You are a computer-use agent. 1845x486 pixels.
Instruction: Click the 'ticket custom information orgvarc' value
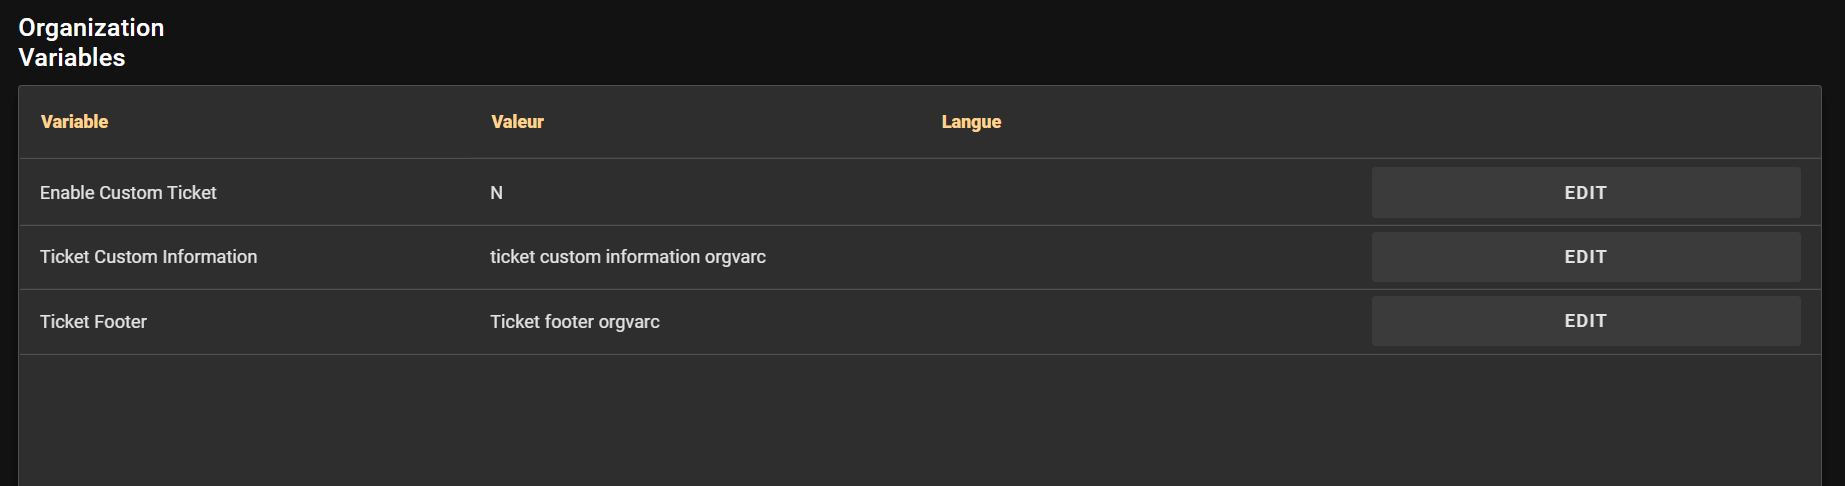[627, 257]
